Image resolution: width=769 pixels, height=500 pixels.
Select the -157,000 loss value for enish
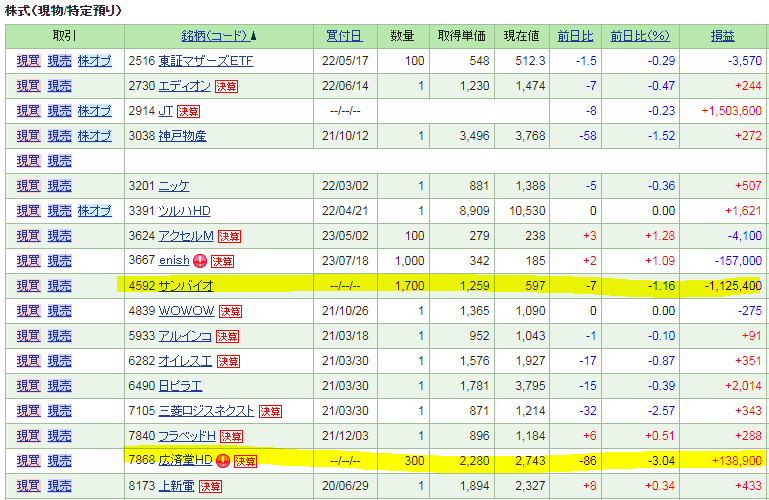click(x=738, y=261)
